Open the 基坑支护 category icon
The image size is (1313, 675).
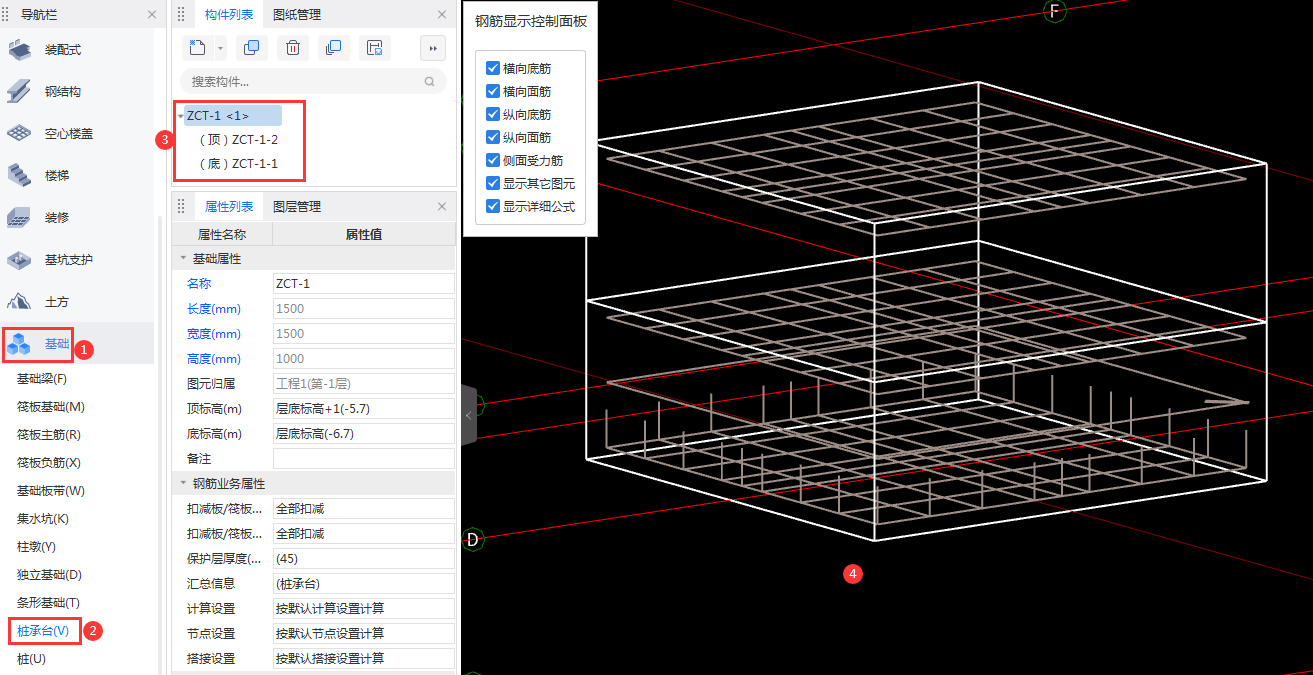[x=20, y=259]
